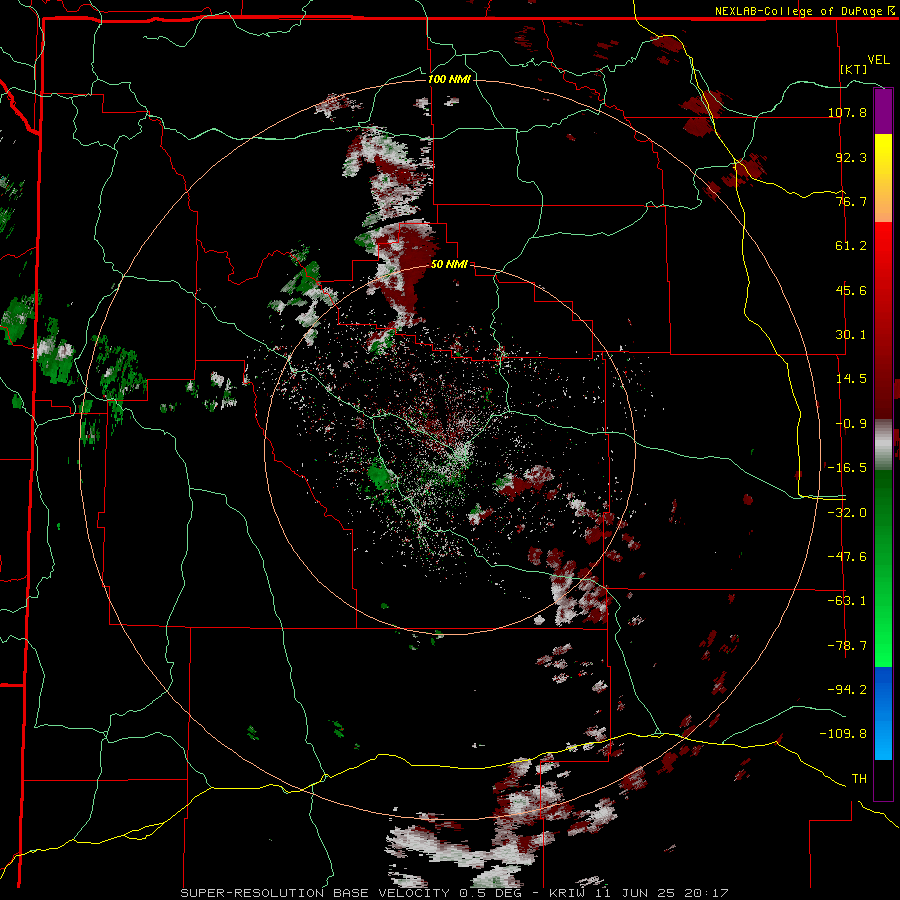
Task: Click the 107.8 value on the velocity scale
Action: (847, 112)
